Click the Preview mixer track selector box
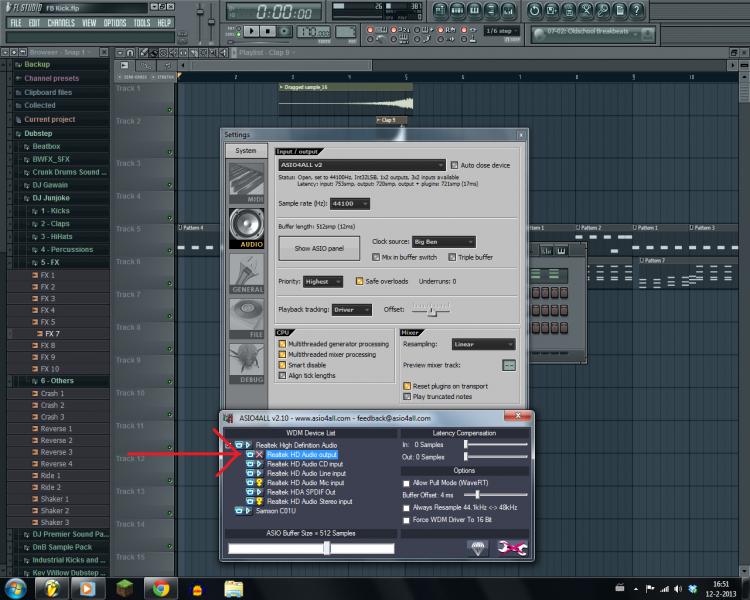This screenshot has height=600, width=750. coord(509,366)
